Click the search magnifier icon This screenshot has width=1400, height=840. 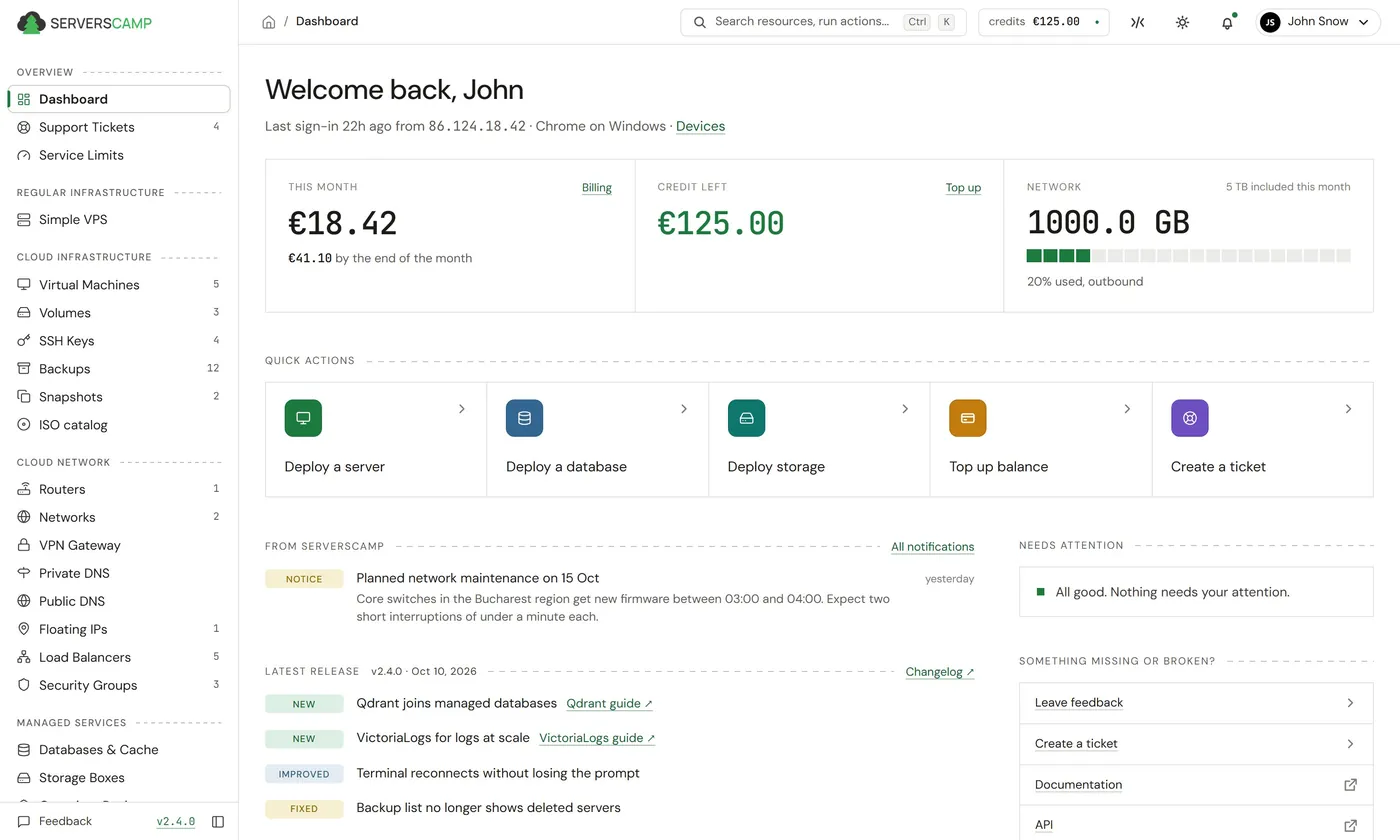(x=700, y=22)
